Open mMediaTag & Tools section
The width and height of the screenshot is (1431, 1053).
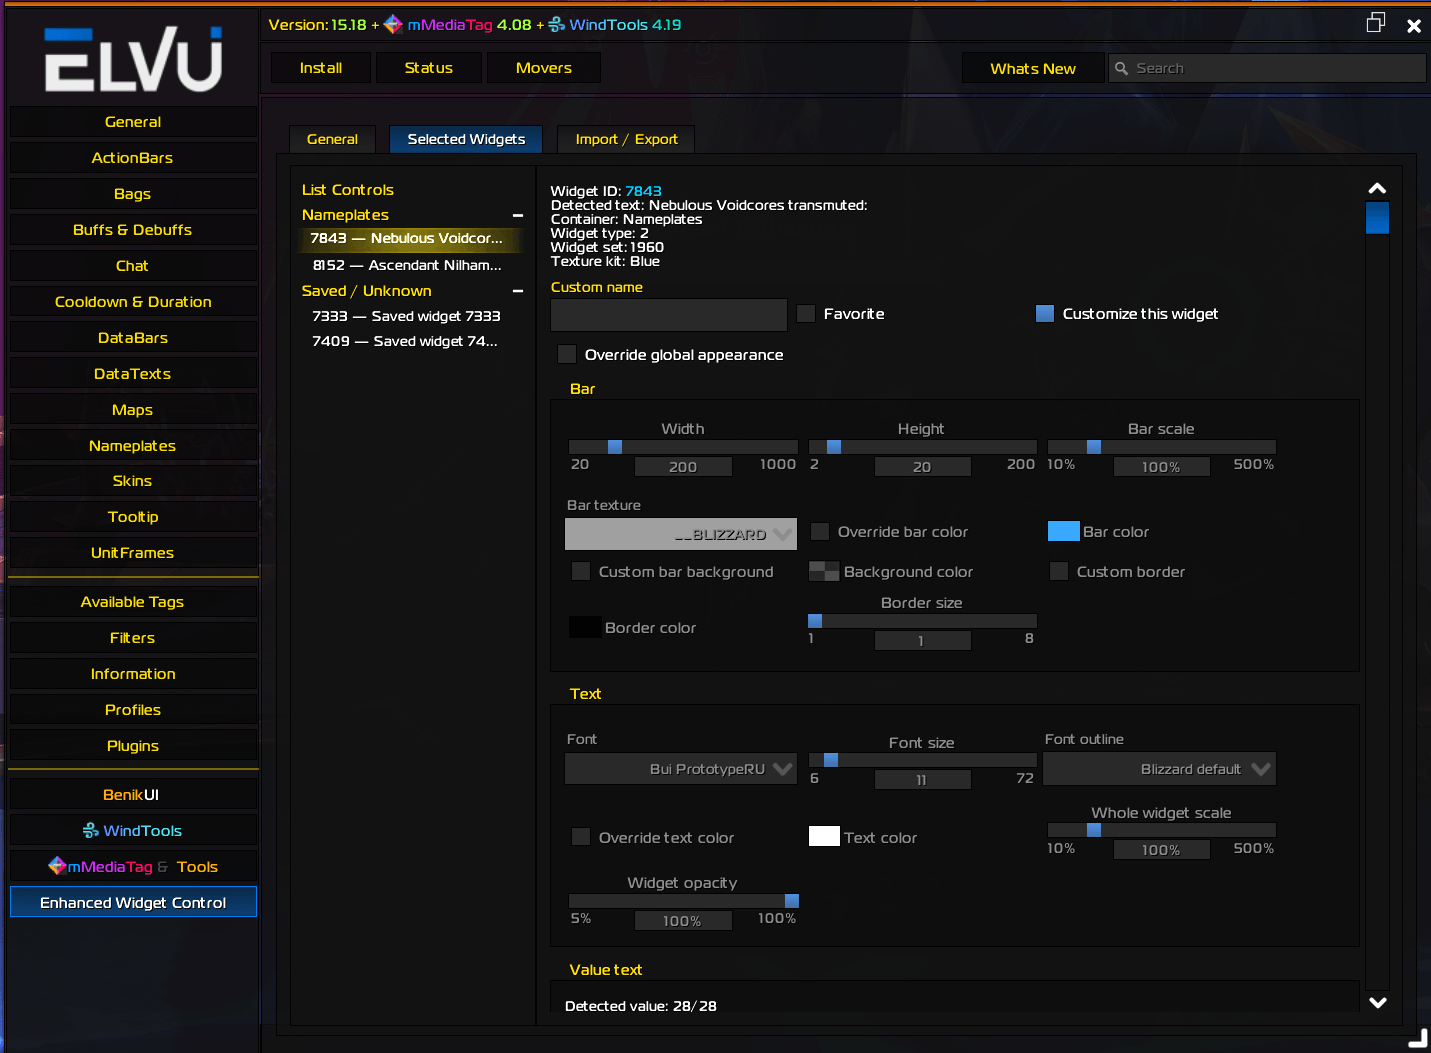[x=133, y=867]
